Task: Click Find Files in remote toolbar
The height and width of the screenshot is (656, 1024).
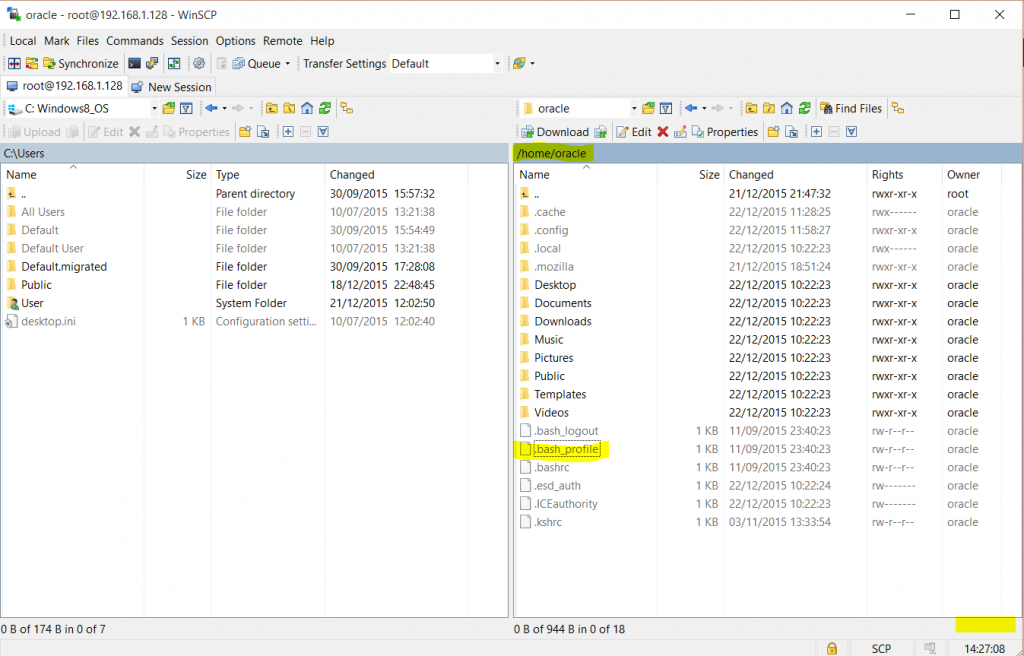Action: pyautogui.click(x=851, y=108)
